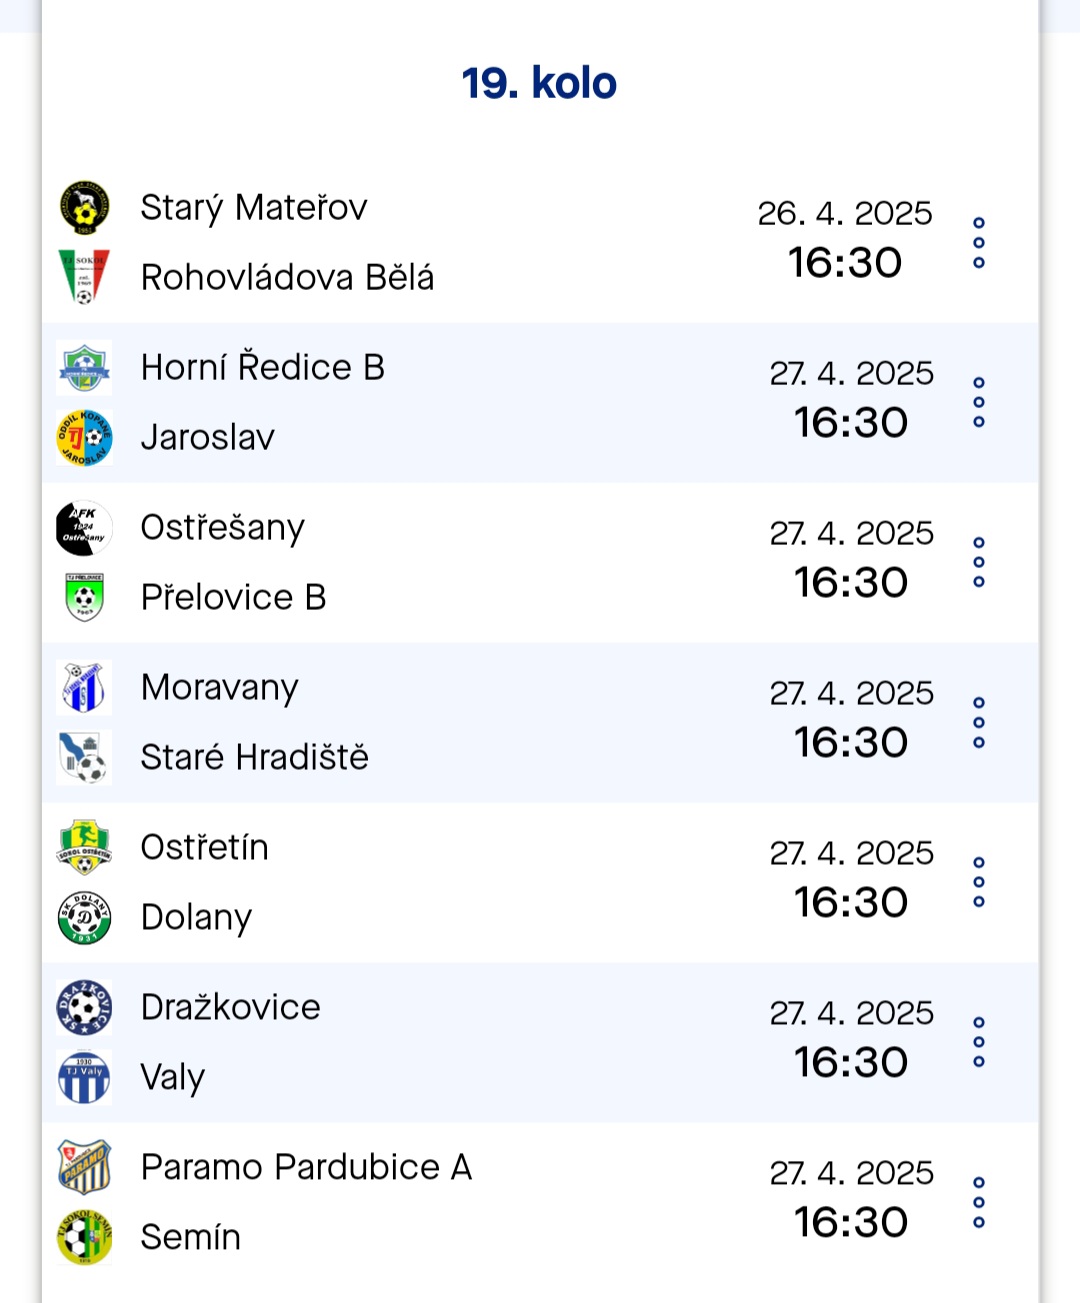
Task: Click the Jaroslav club logo
Action: point(84,438)
